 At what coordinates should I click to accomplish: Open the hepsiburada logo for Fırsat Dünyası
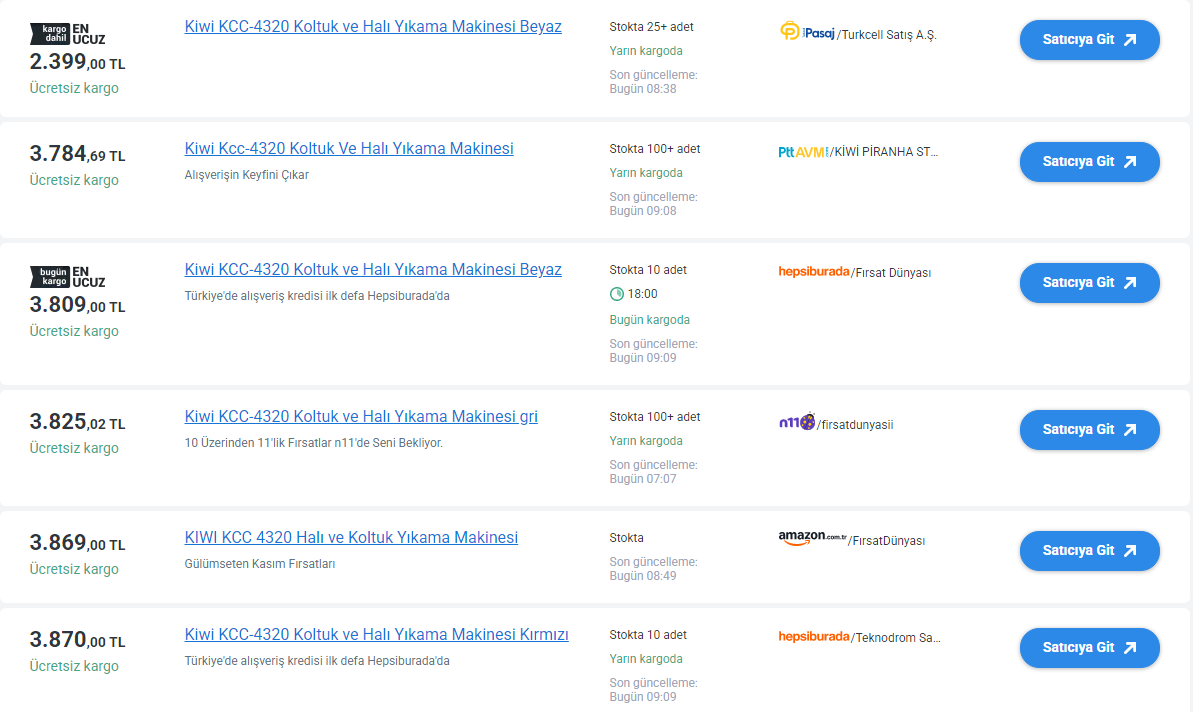click(813, 272)
